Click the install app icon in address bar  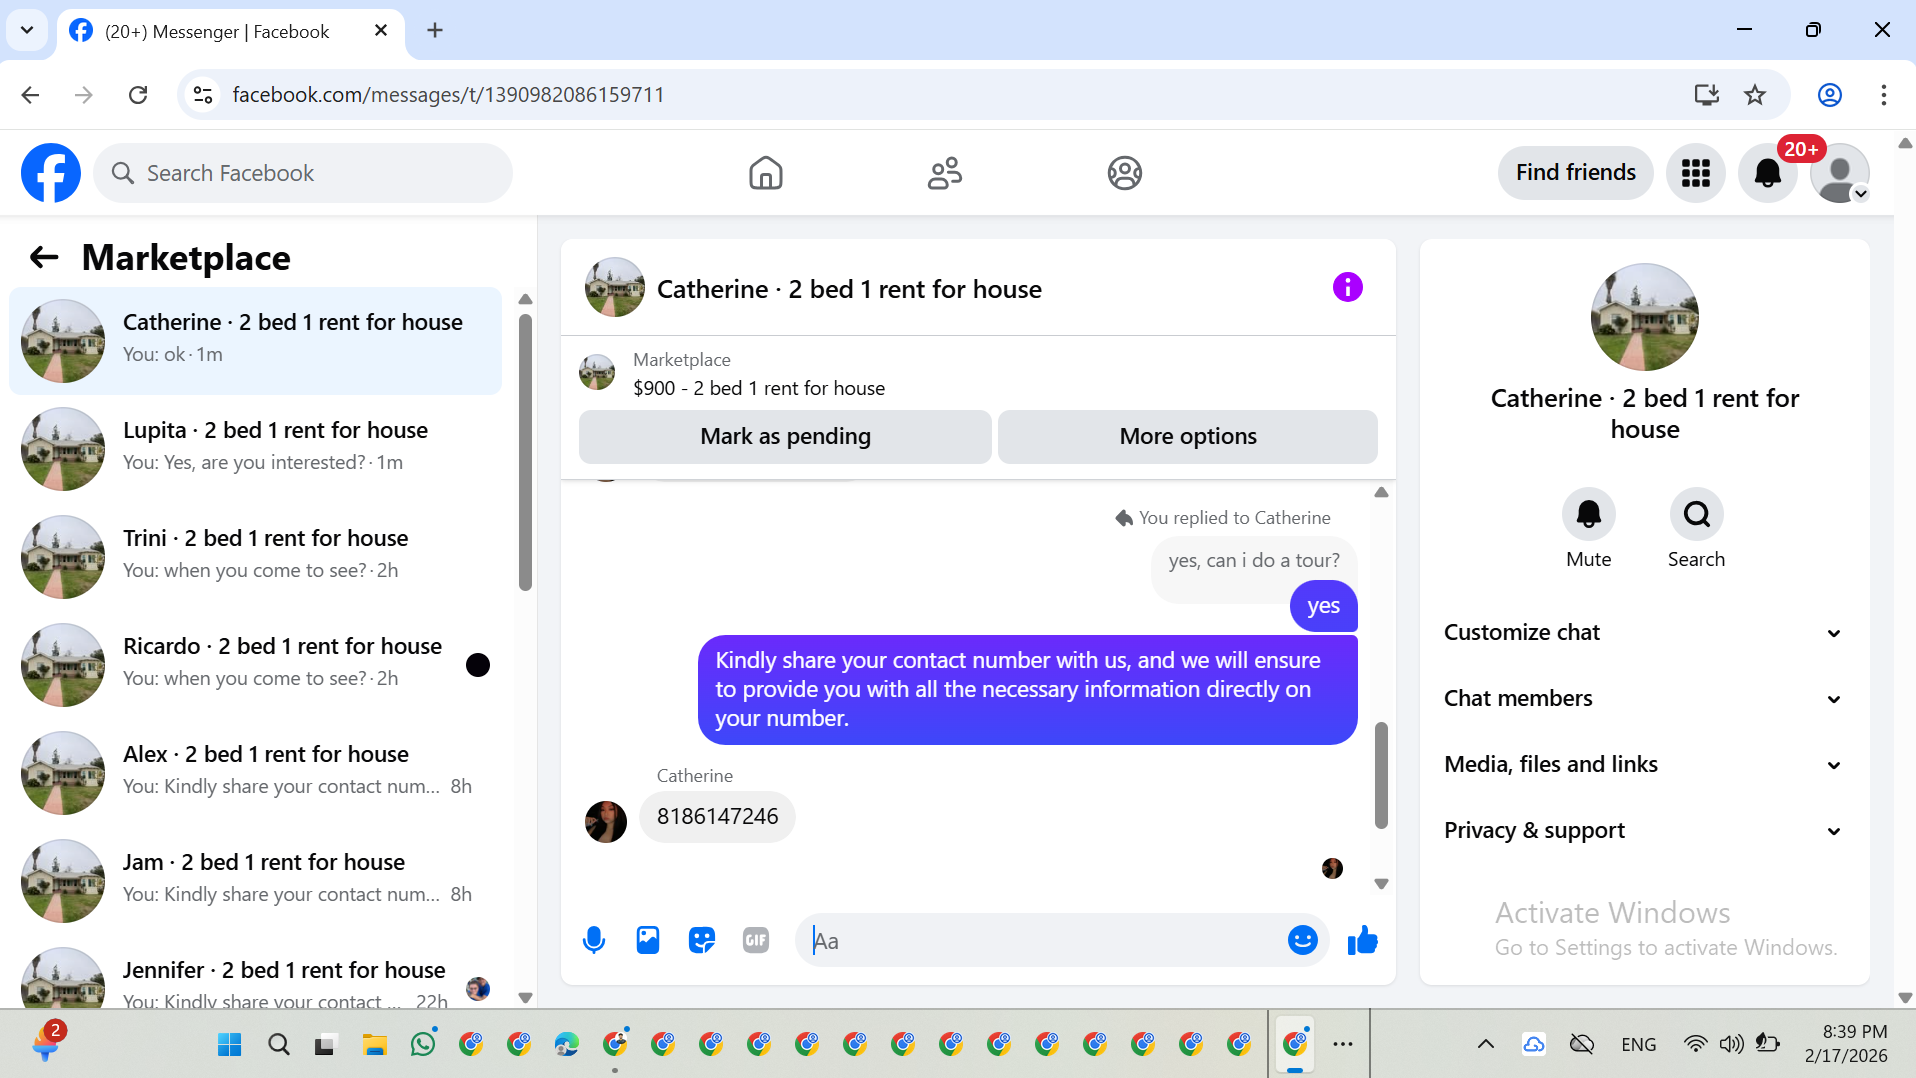click(1707, 95)
